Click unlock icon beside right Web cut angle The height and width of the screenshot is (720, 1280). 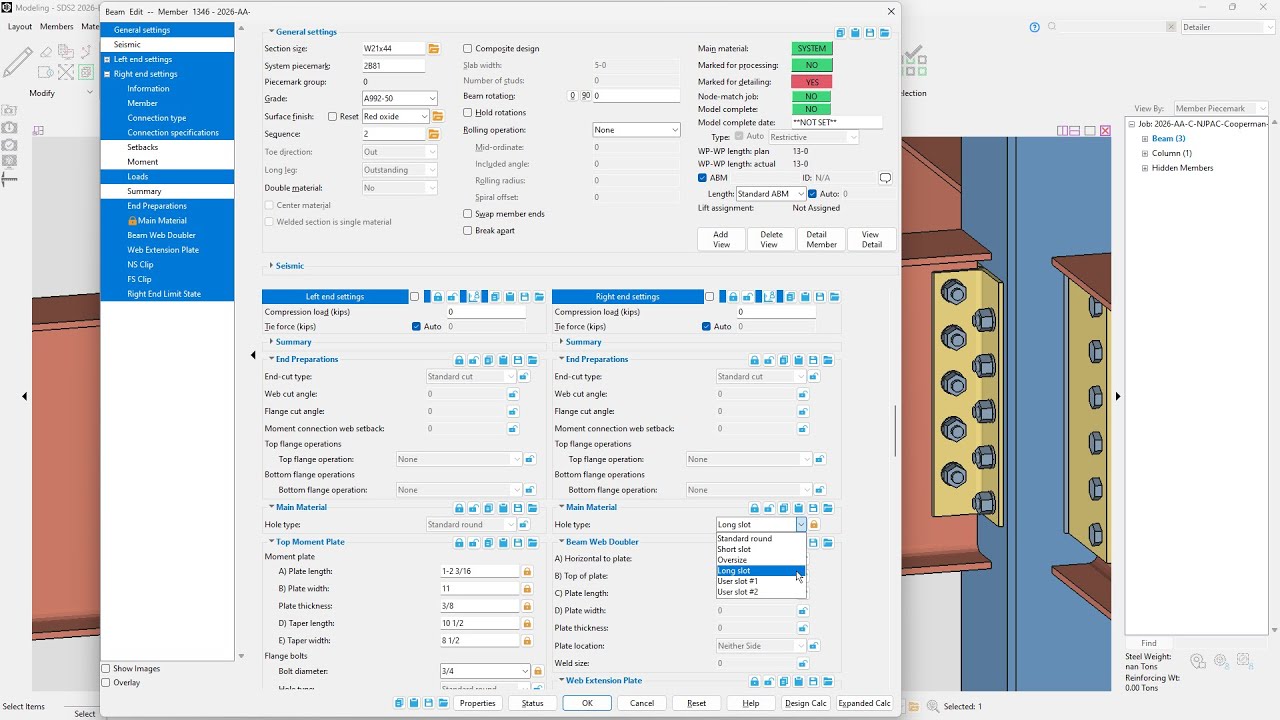click(x=802, y=394)
